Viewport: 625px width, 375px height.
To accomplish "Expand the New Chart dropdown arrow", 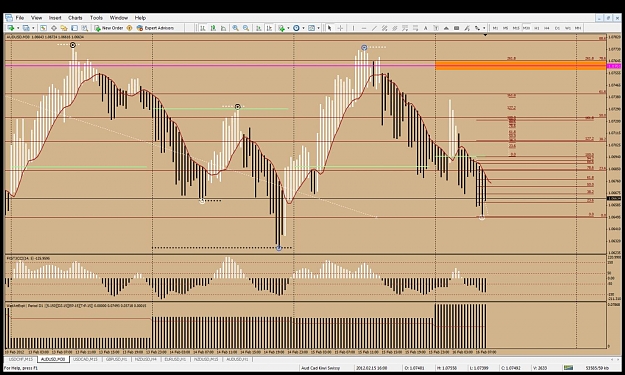I will 18,28.
